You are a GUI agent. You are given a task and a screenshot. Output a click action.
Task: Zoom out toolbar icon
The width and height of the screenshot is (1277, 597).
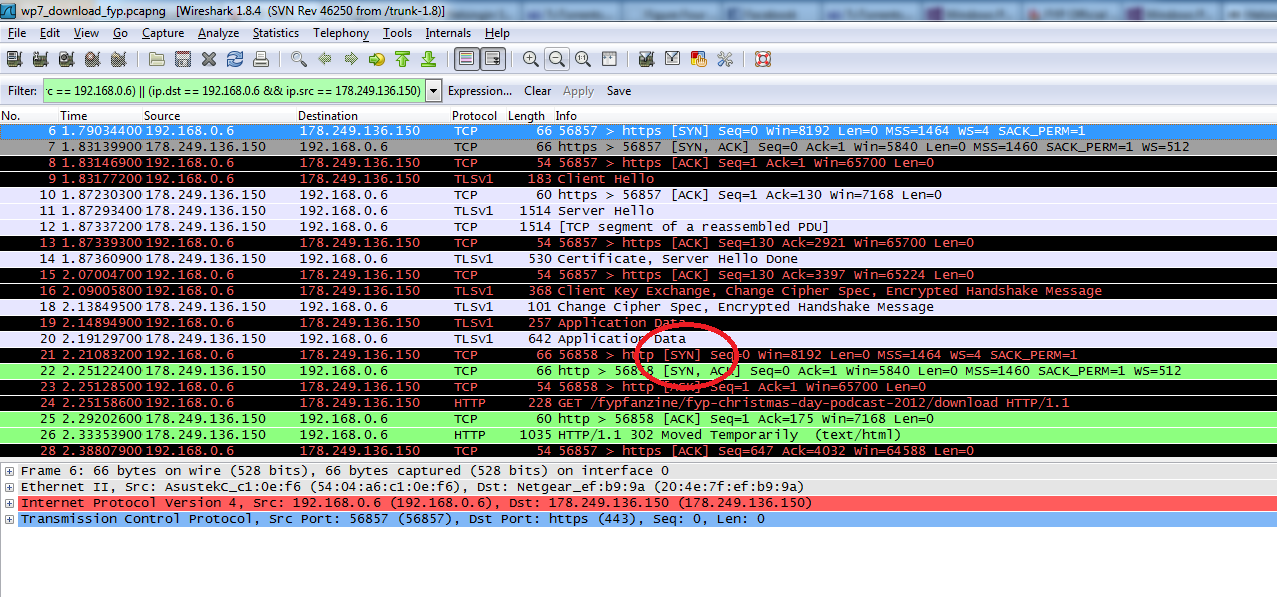coord(556,59)
